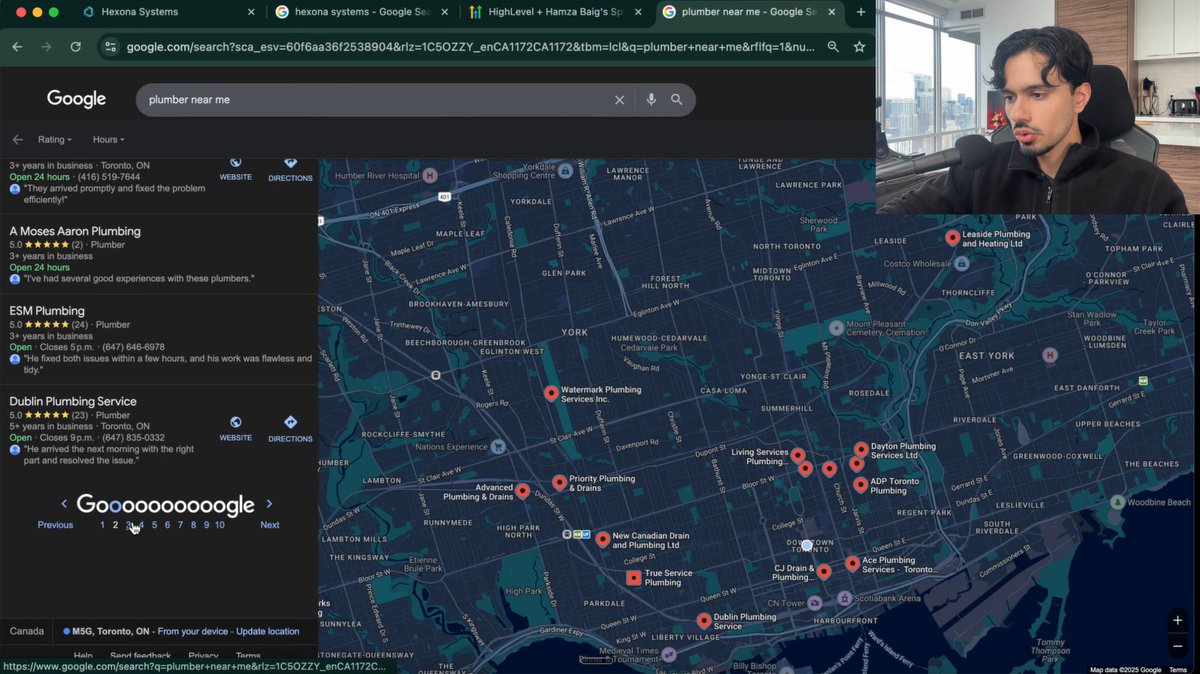Select the ADP Toronto Plumbing map pin
The width and height of the screenshot is (1200, 674).
pyautogui.click(x=861, y=484)
